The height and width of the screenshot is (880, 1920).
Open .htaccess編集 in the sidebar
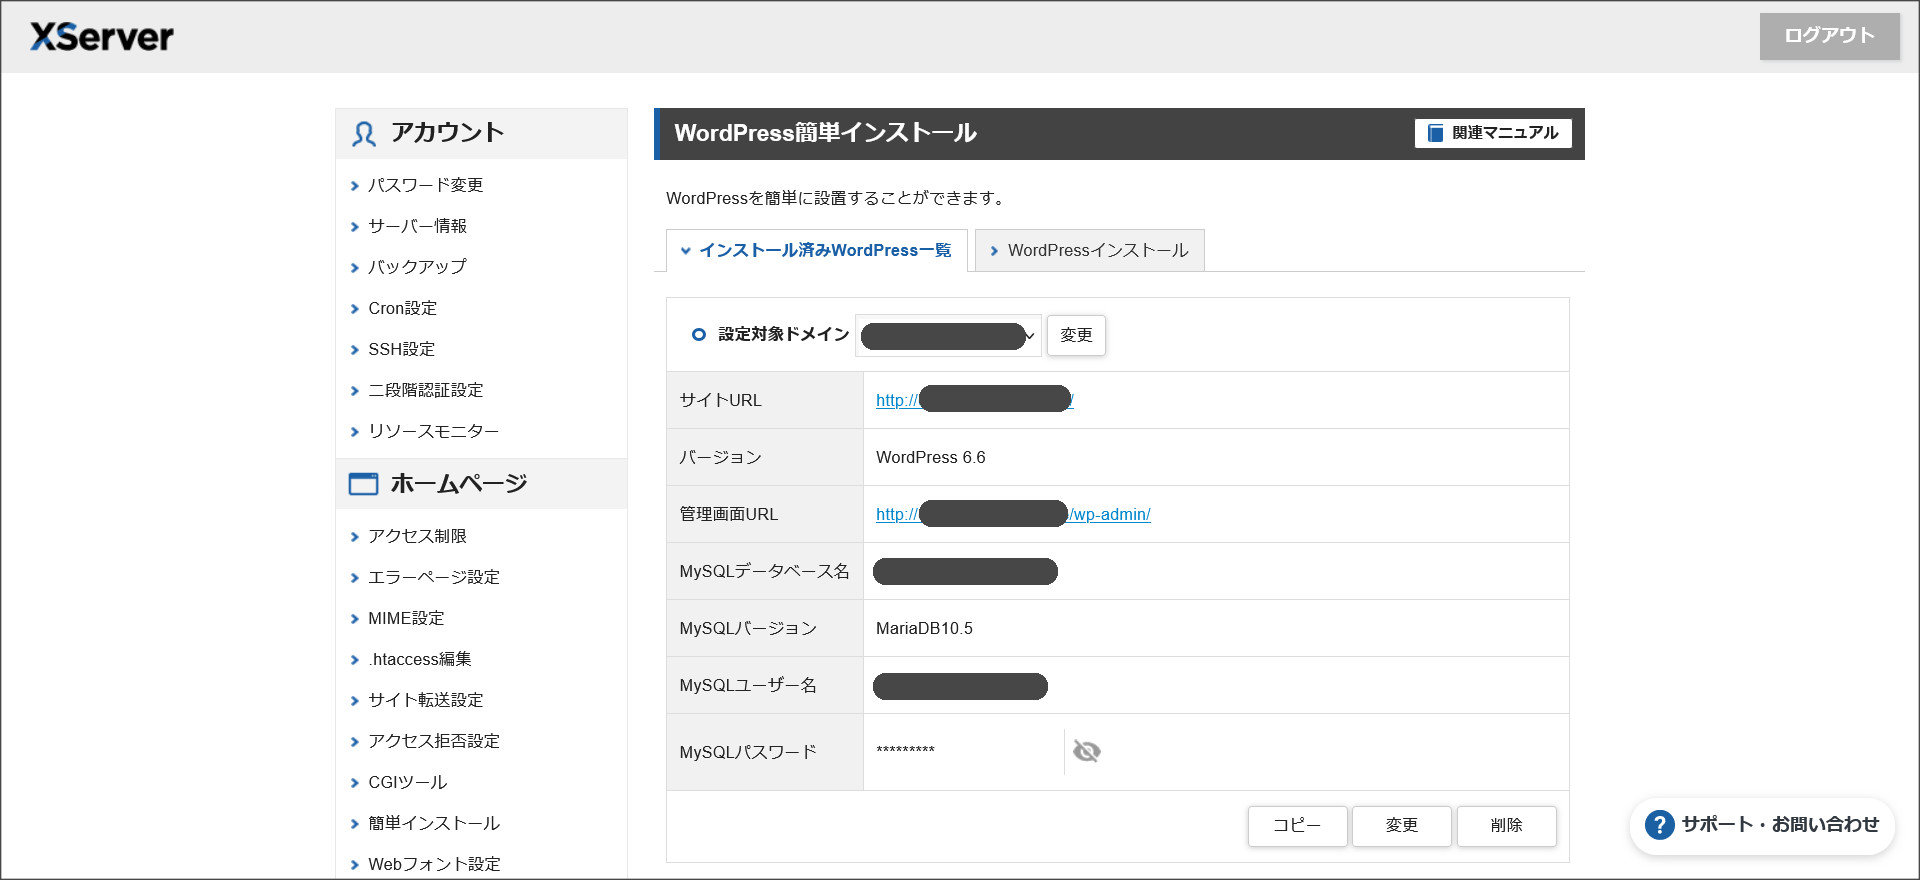(419, 659)
